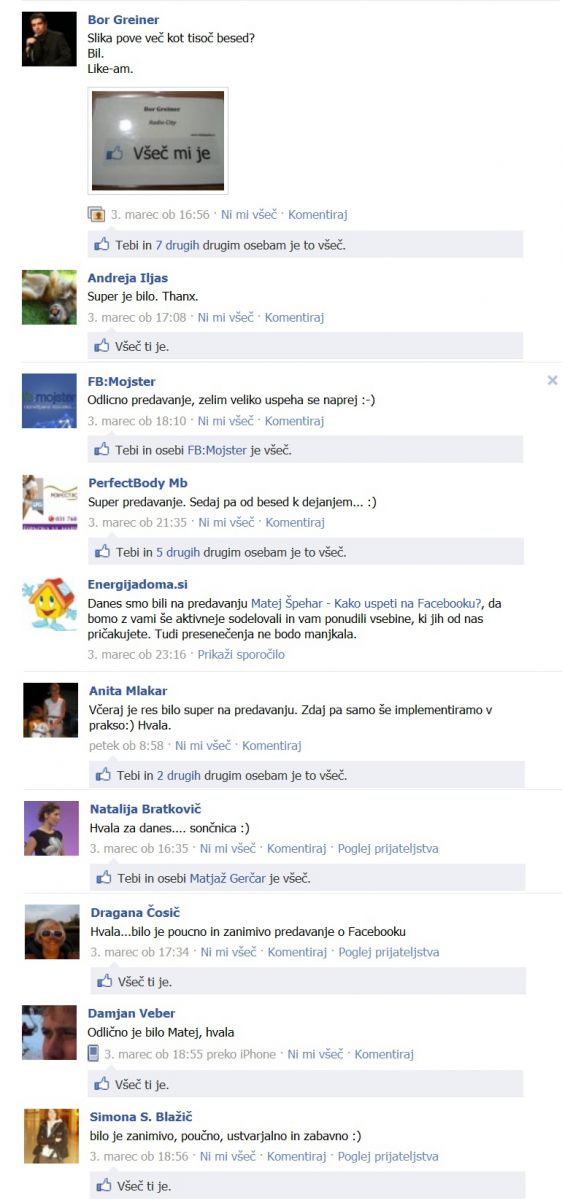Expand 'Prikaži sporočilo' on the Energijadoma.si post

[241, 654]
